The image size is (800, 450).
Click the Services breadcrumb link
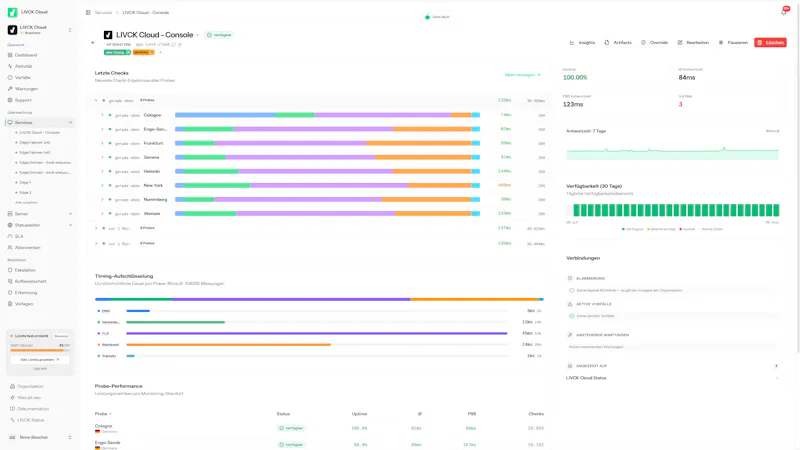103,12
